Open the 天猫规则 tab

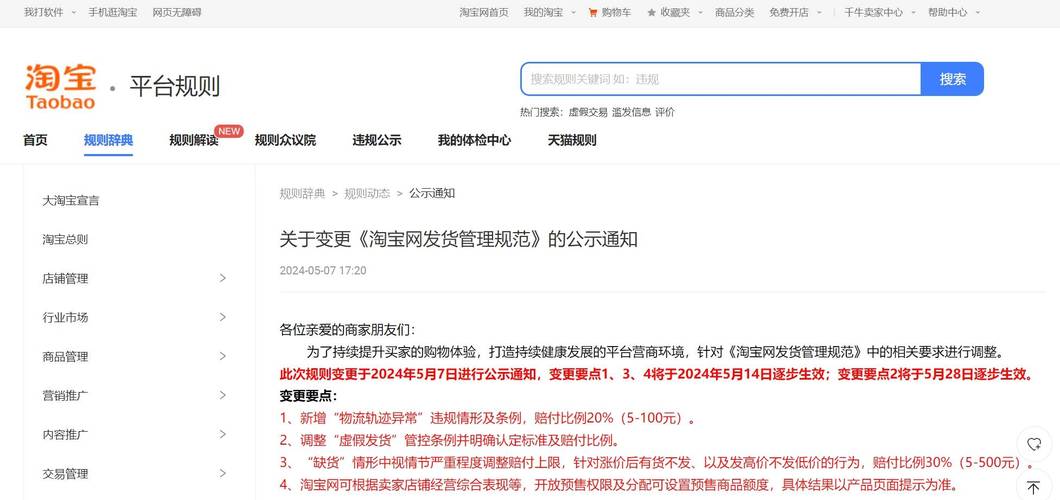click(572, 141)
